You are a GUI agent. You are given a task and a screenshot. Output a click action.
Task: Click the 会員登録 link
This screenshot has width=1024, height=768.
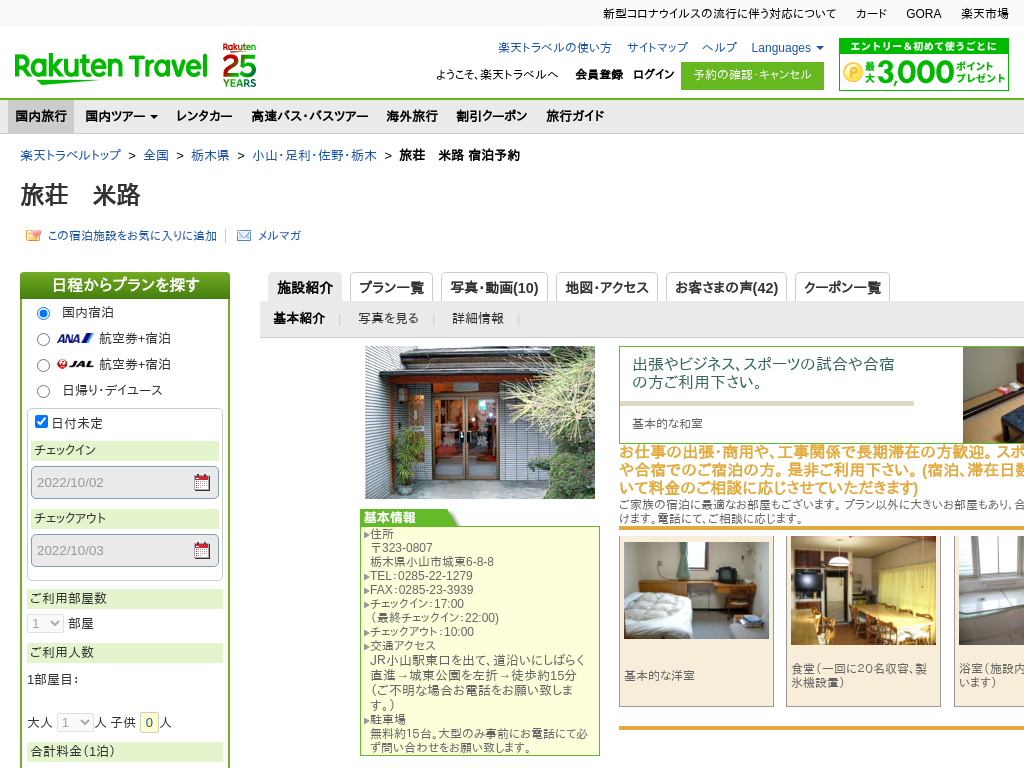(x=599, y=74)
